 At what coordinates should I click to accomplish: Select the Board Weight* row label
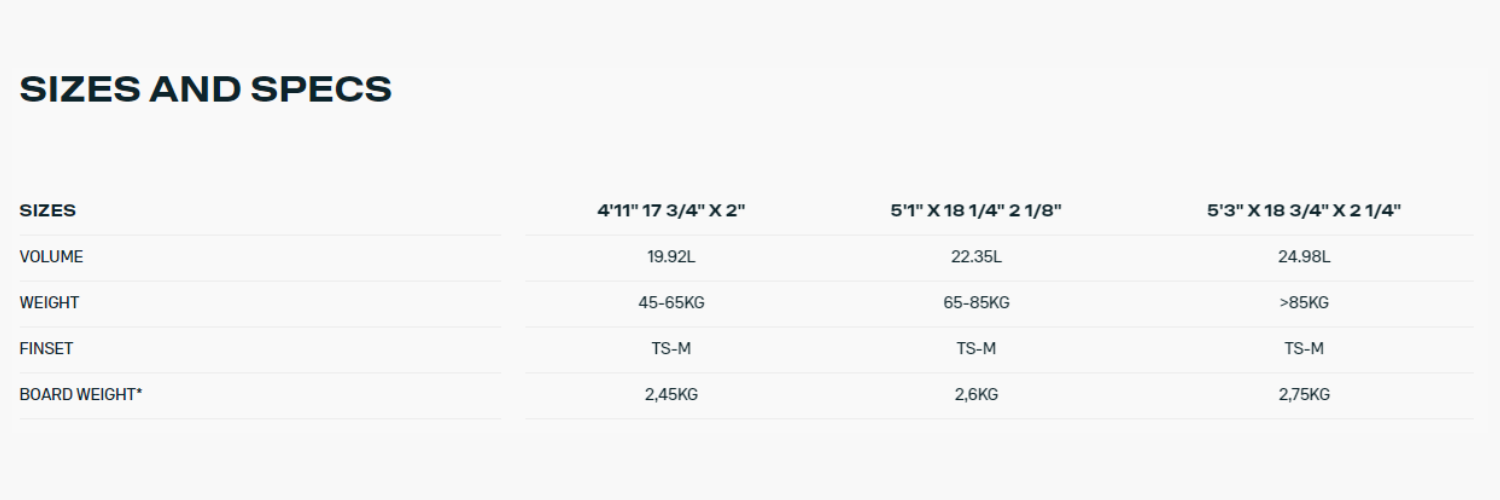point(81,395)
